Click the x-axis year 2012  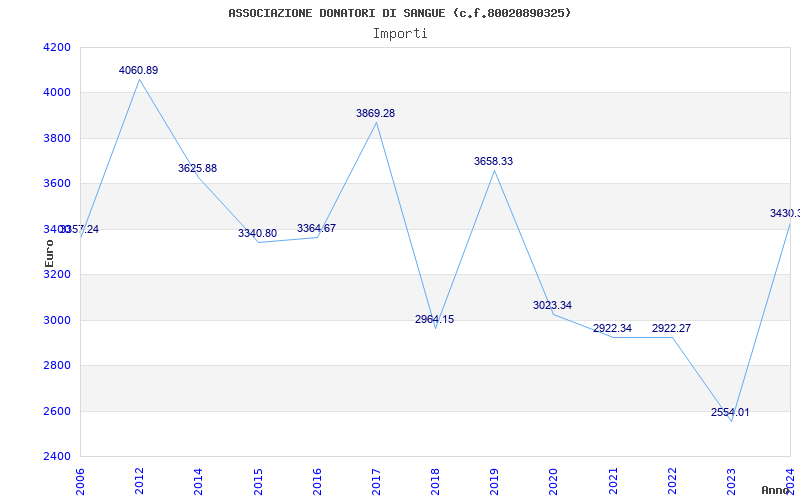pyautogui.click(x=139, y=481)
